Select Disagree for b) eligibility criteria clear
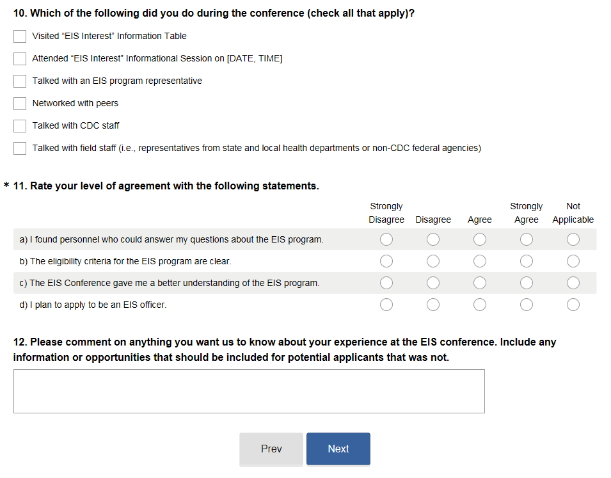Image resolution: width=611 pixels, height=478 pixels. pyautogui.click(x=433, y=262)
